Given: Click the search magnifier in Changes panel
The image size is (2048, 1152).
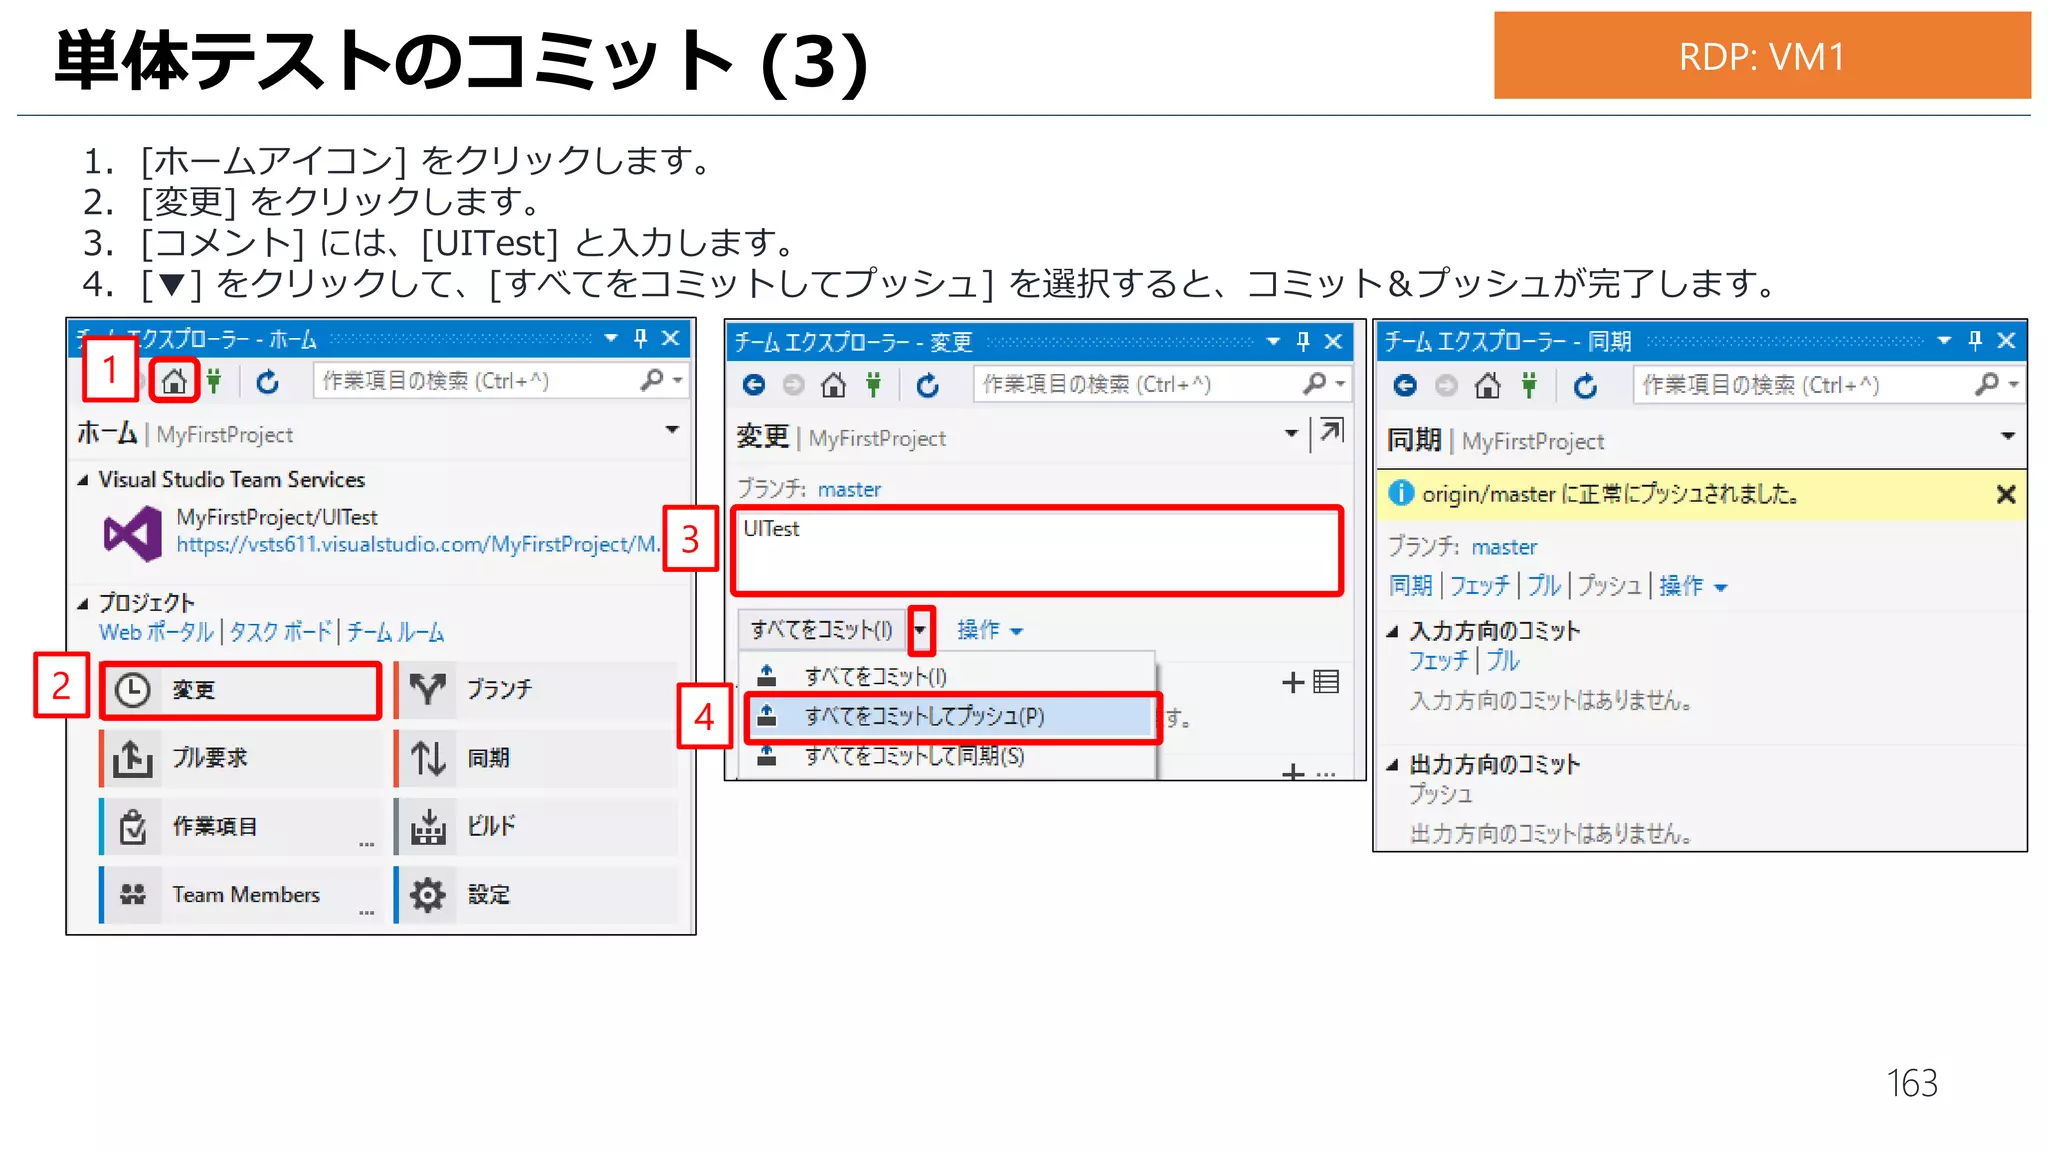Looking at the screenshot, I should tap(1314, 383).
